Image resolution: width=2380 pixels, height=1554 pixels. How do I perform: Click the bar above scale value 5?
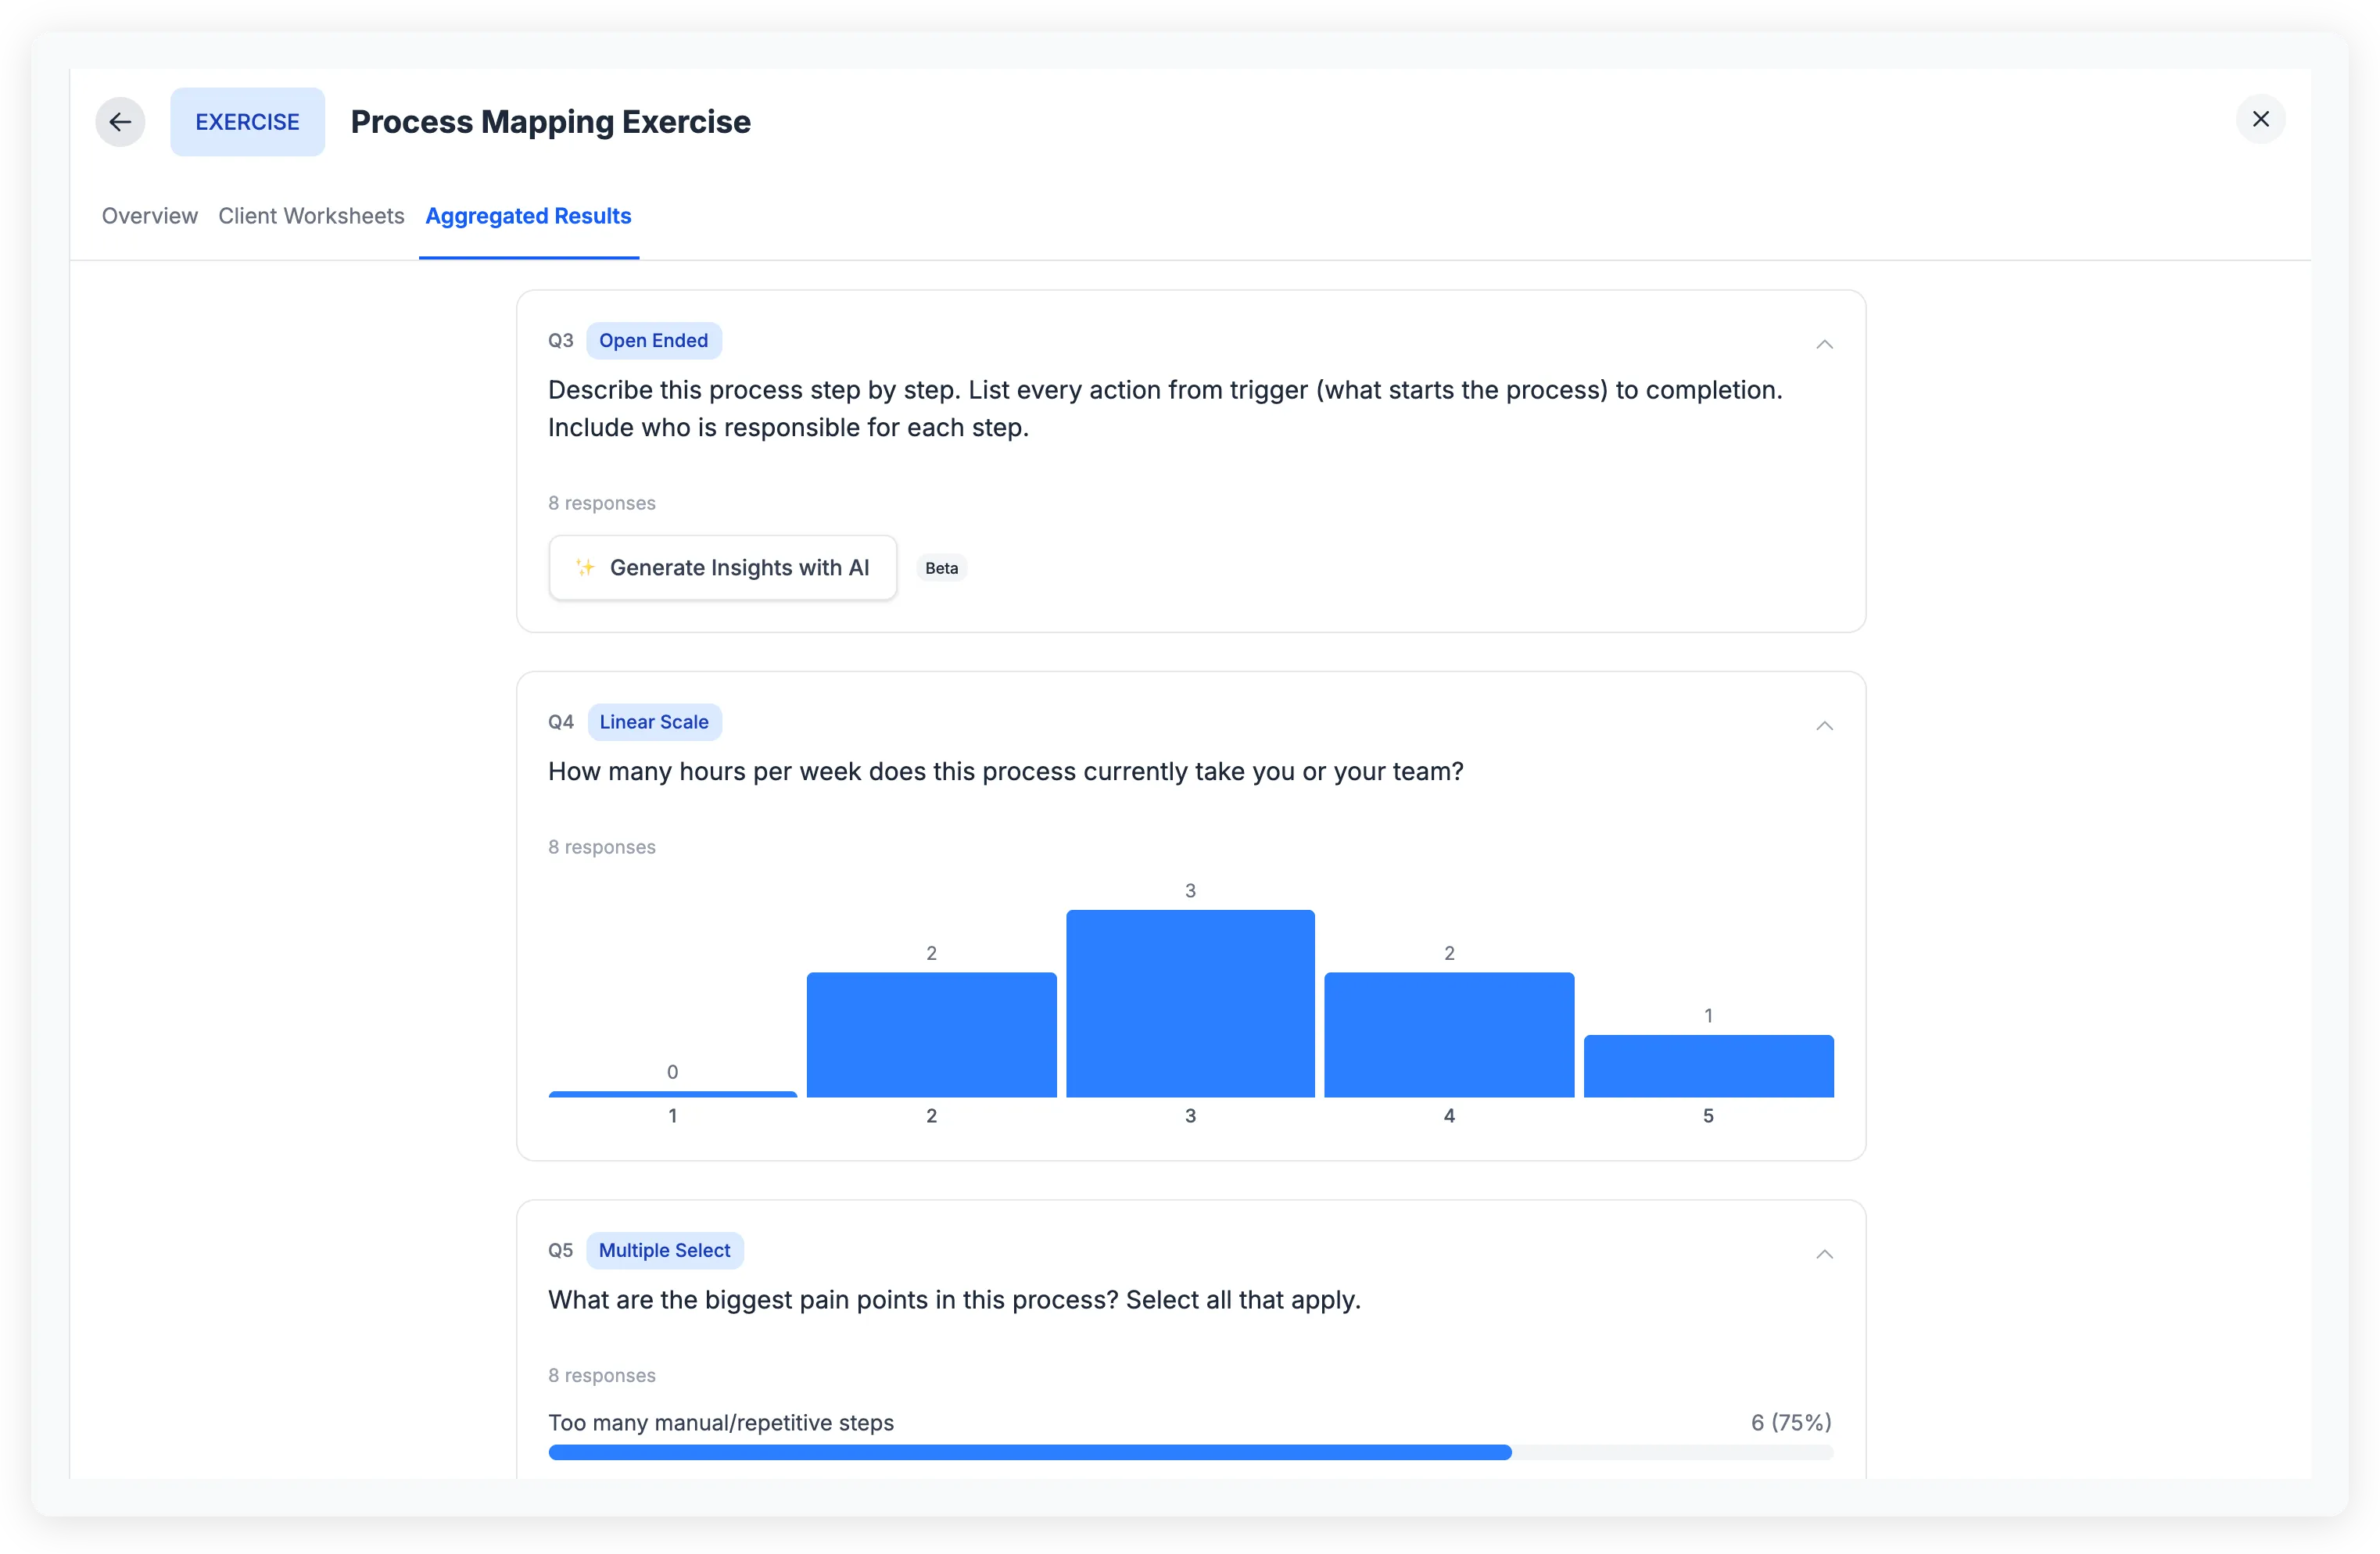[x=1708, y=1066]
